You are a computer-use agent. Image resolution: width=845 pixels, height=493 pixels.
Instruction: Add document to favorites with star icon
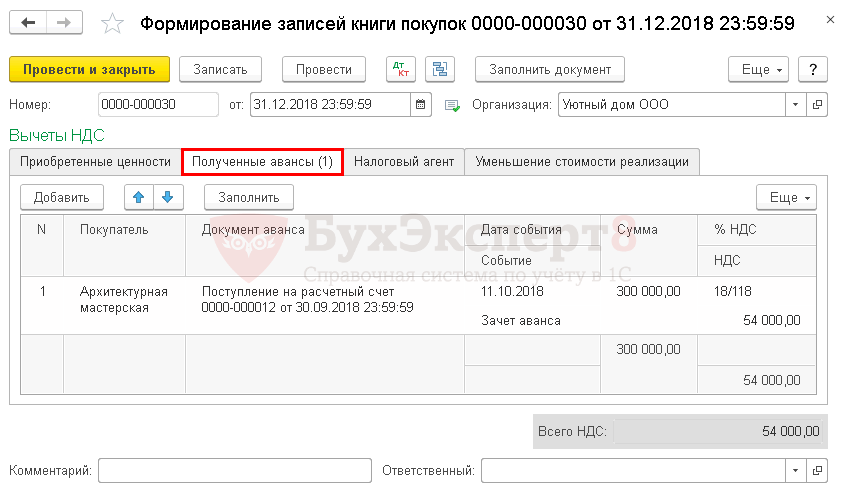114,23
